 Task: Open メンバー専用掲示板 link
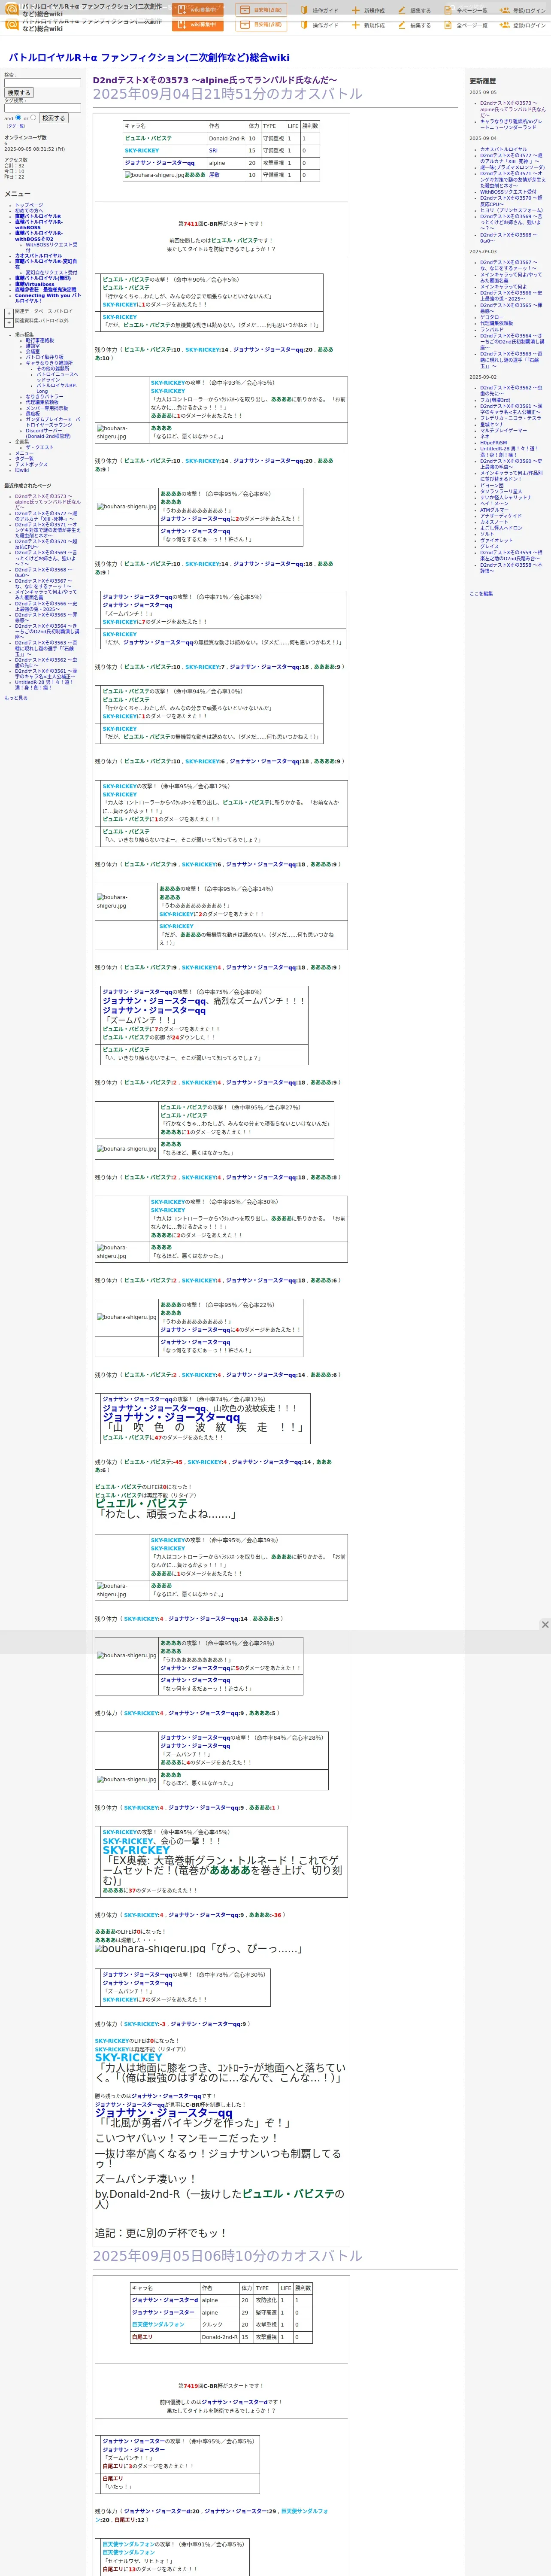point(47,408)
